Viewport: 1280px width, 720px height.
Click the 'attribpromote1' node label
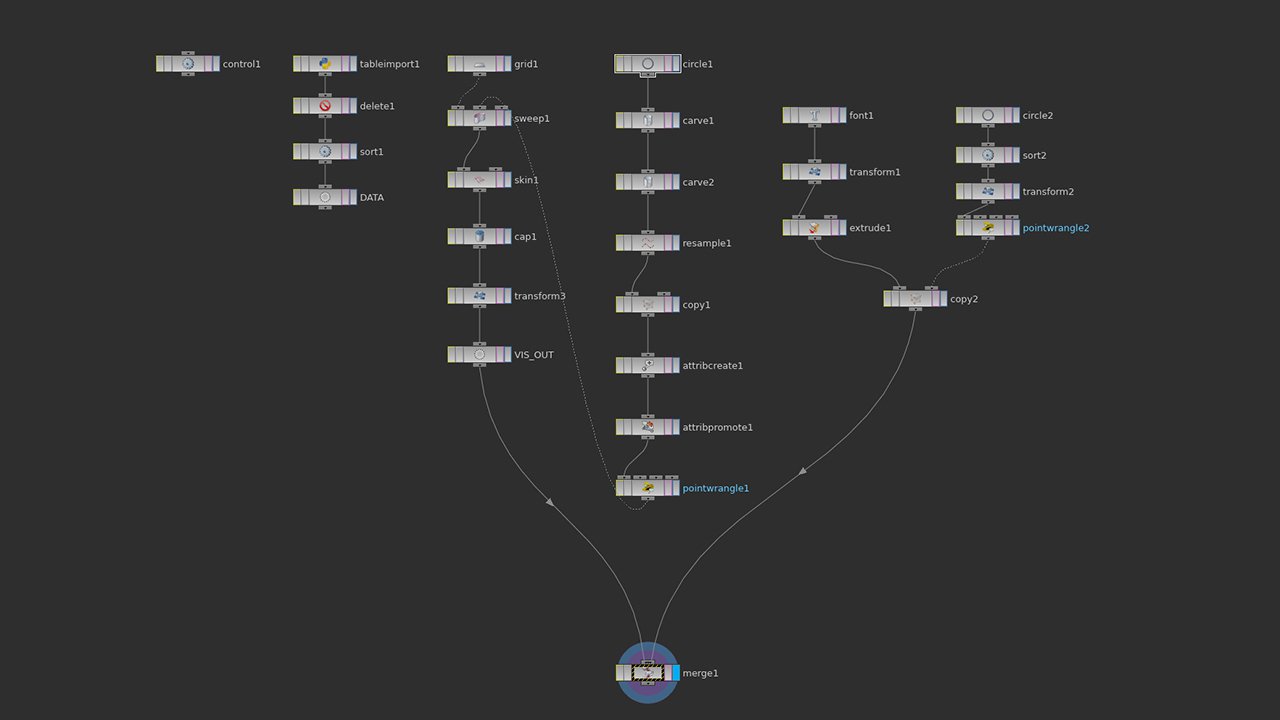(x=718, y=428)
